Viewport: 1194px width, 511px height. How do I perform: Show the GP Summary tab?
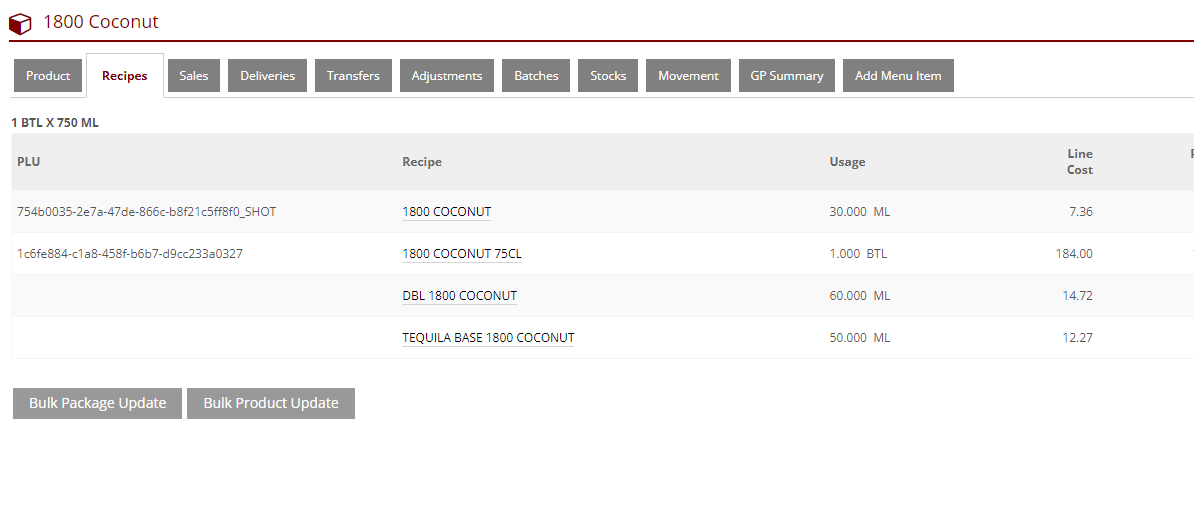pos(787,76)
